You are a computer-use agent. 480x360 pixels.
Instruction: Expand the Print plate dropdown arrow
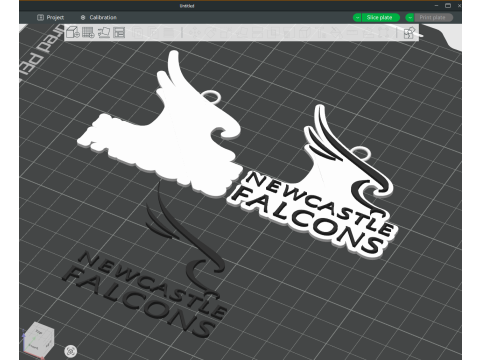pos(410,17)
